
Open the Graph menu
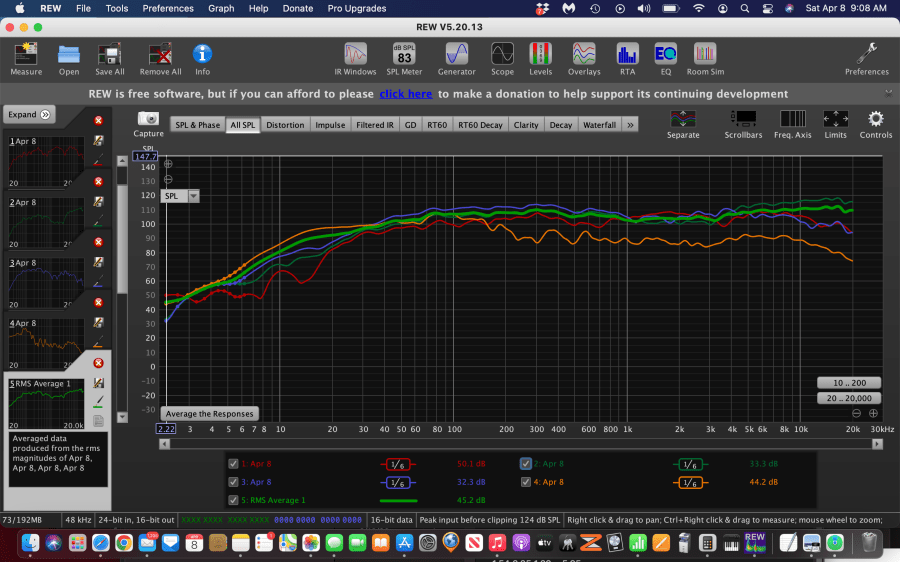tap(221, 9)
